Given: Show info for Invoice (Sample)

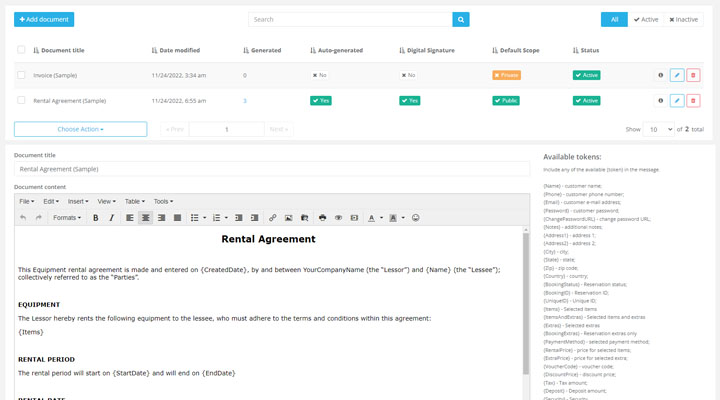Looking at the screenshot, I should (x=660, y=75).
